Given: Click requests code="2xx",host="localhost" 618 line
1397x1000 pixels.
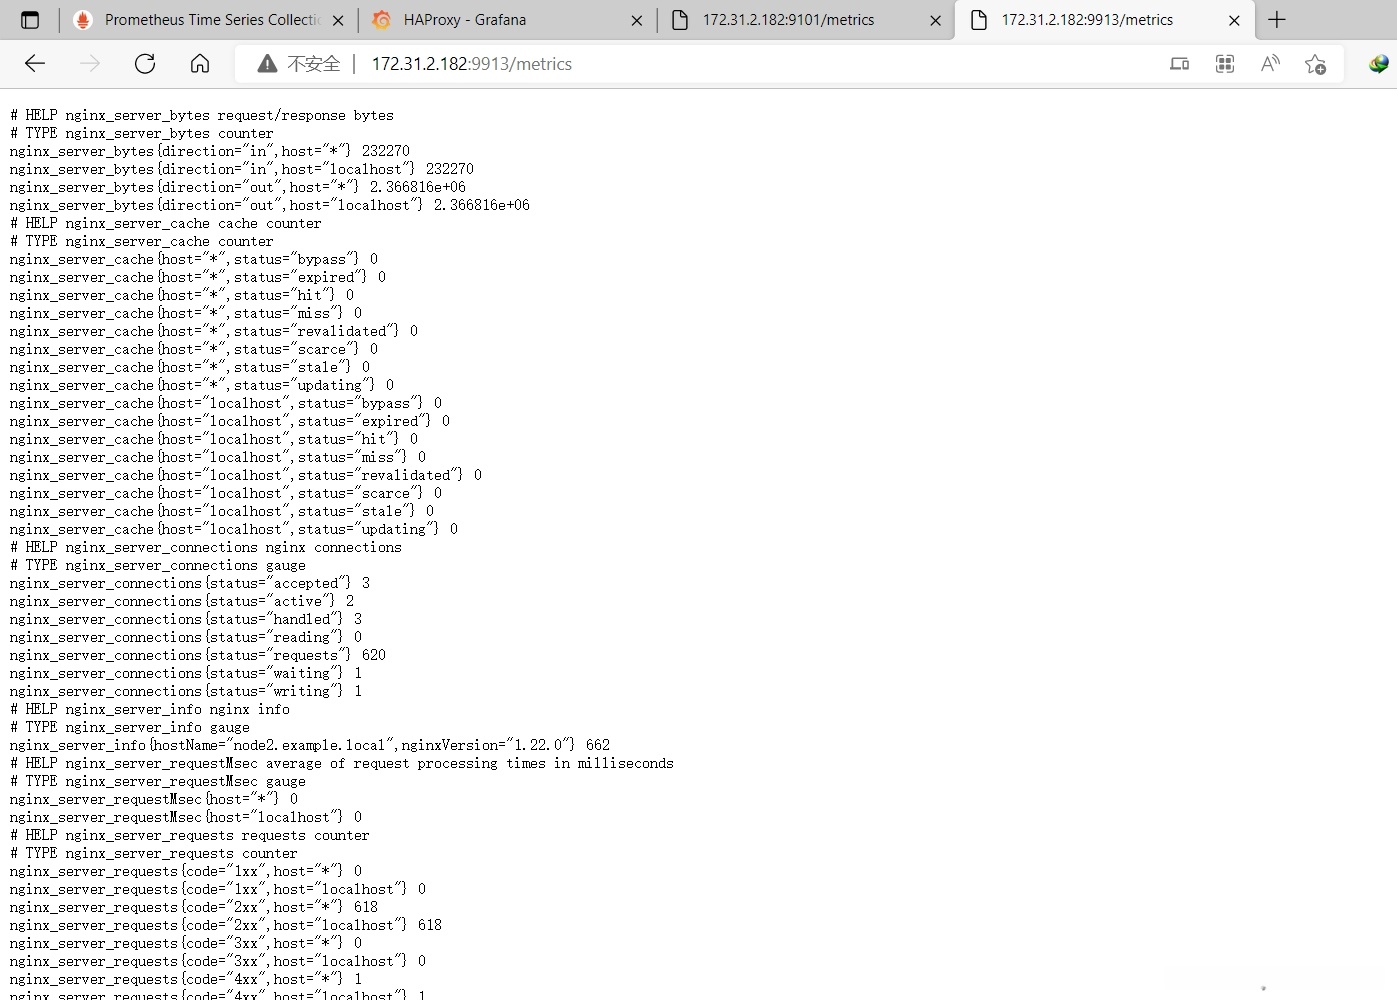Looking at the screenshot, I should click(x=226, y=925).
